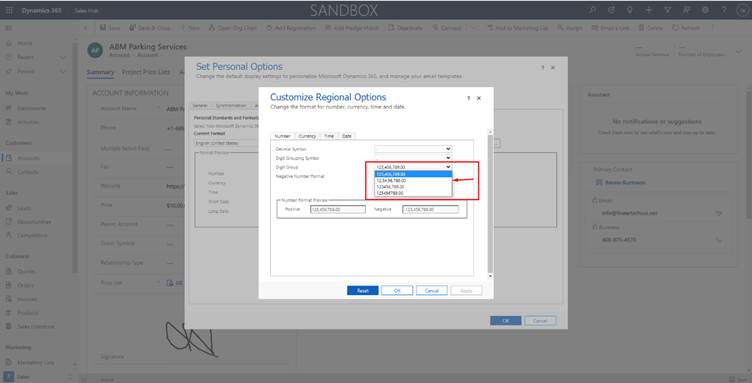Select the Date tab
The image size is (752, 383).
[347, 136]
